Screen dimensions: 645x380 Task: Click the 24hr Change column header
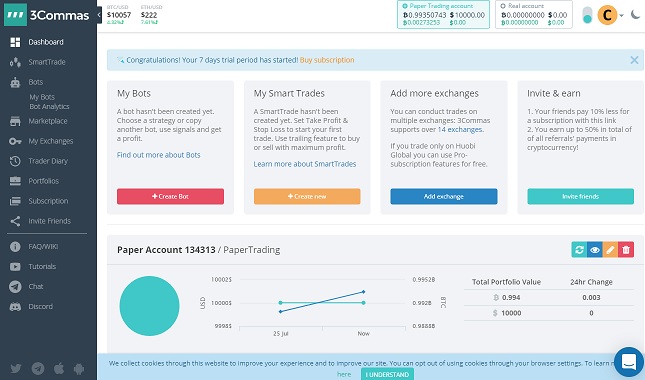[x=591, y=282]
